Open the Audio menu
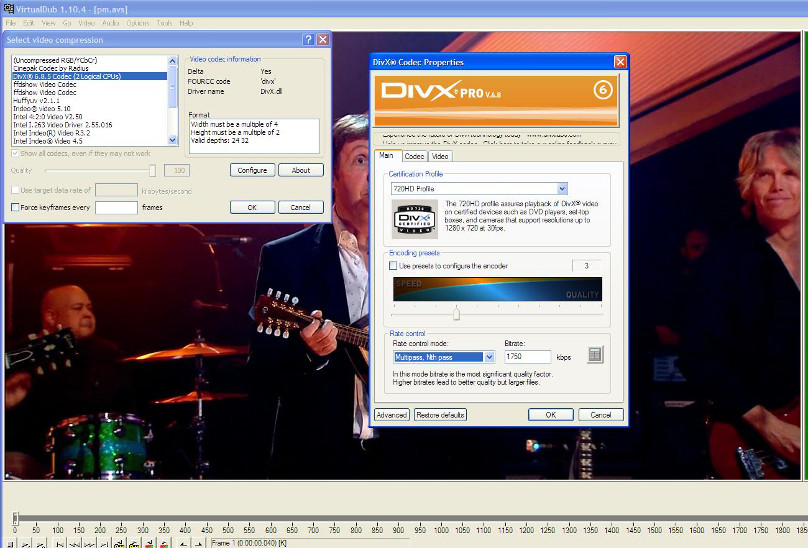This screenshot has width=808, height=548. coord(110,23)
